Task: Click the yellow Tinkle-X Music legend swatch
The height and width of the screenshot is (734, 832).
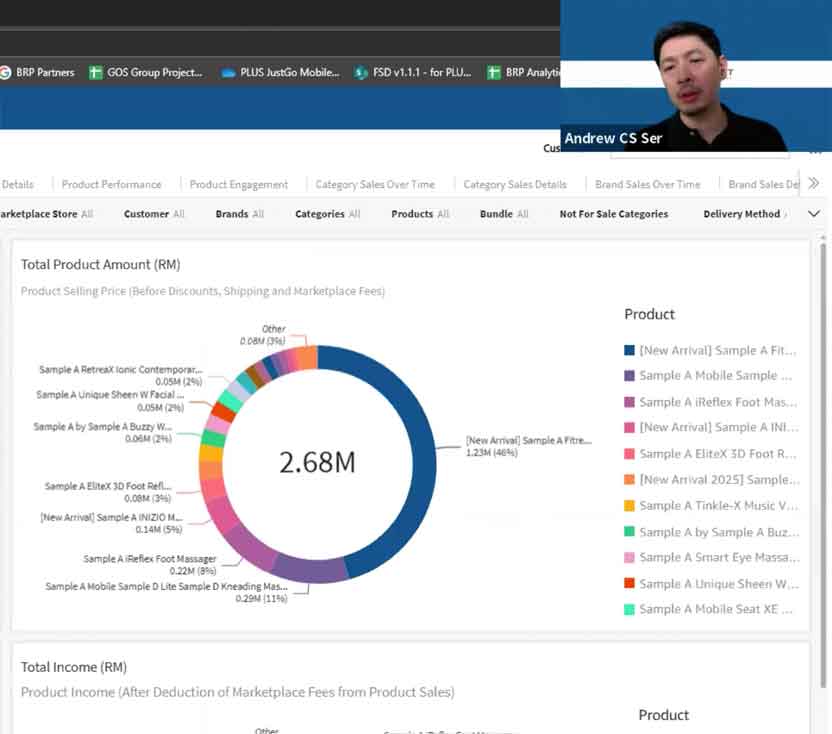Action: pyautogui.click(x=630, y=506)
